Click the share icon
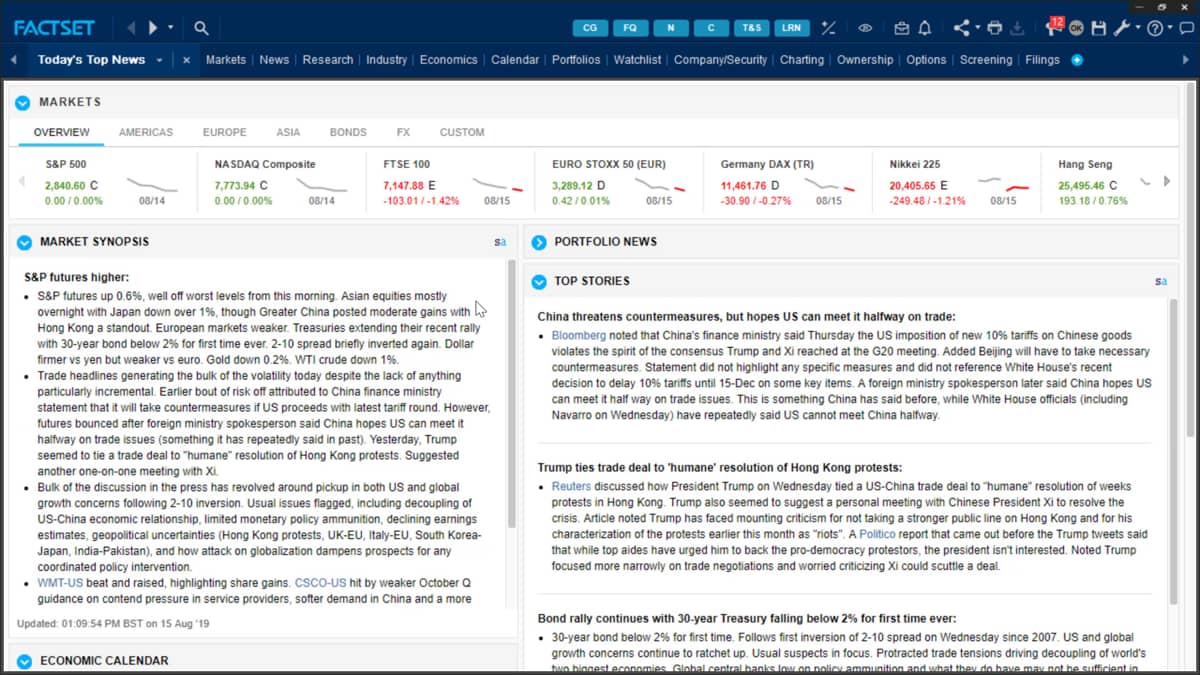The width and height of the screenshot is (1200, 675). tap(962, 28)
